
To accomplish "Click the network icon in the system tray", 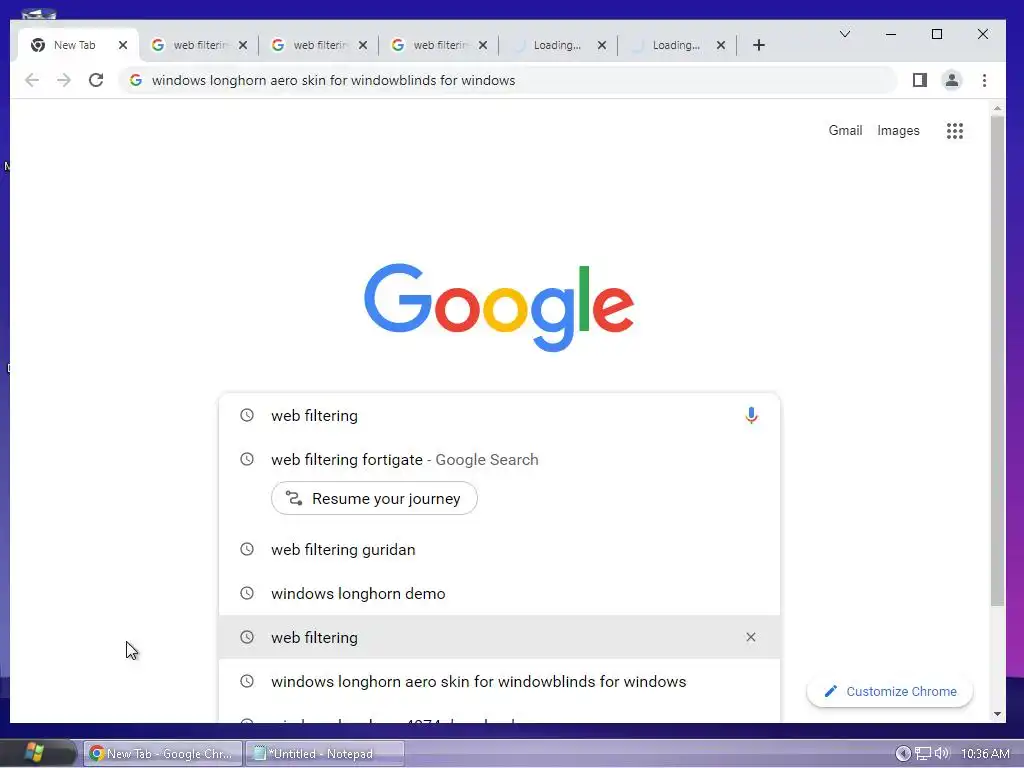I will 922,754.
